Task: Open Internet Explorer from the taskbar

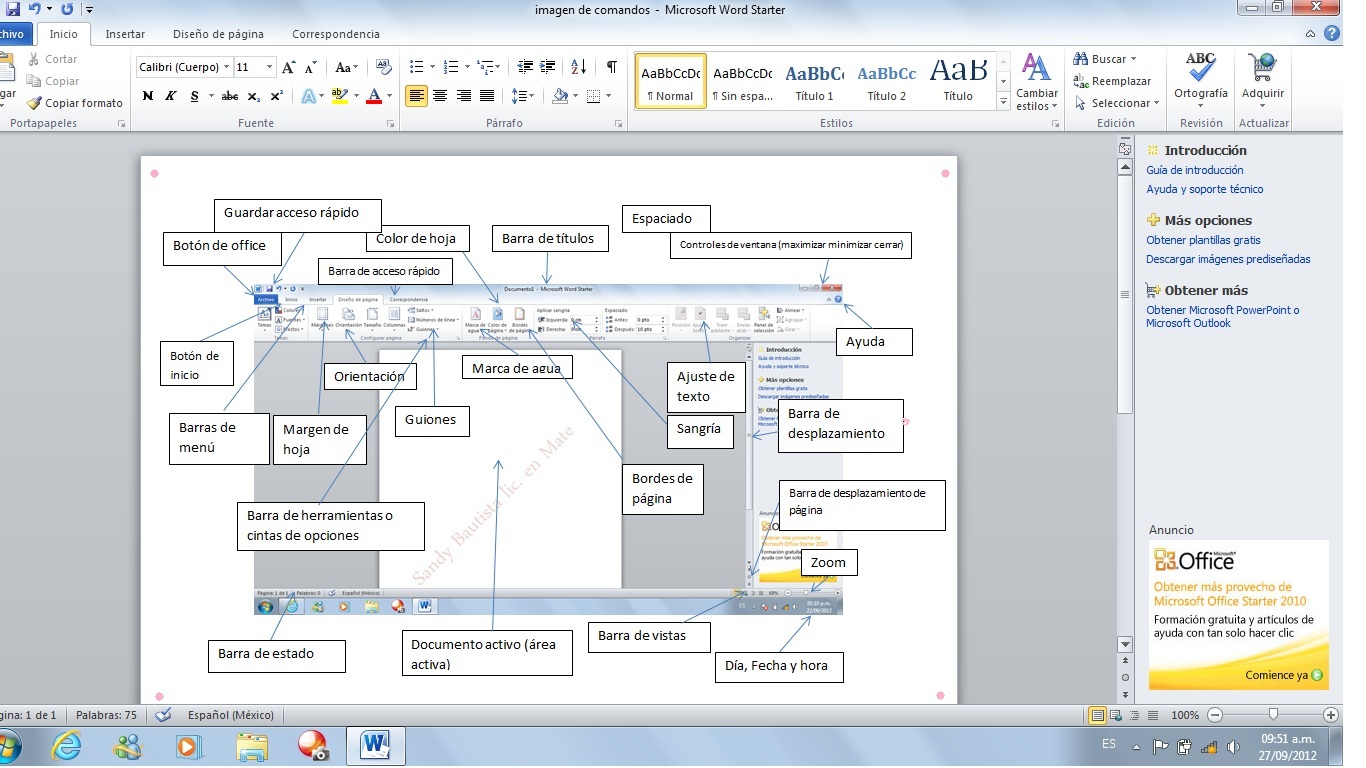Action: point(67,746)
